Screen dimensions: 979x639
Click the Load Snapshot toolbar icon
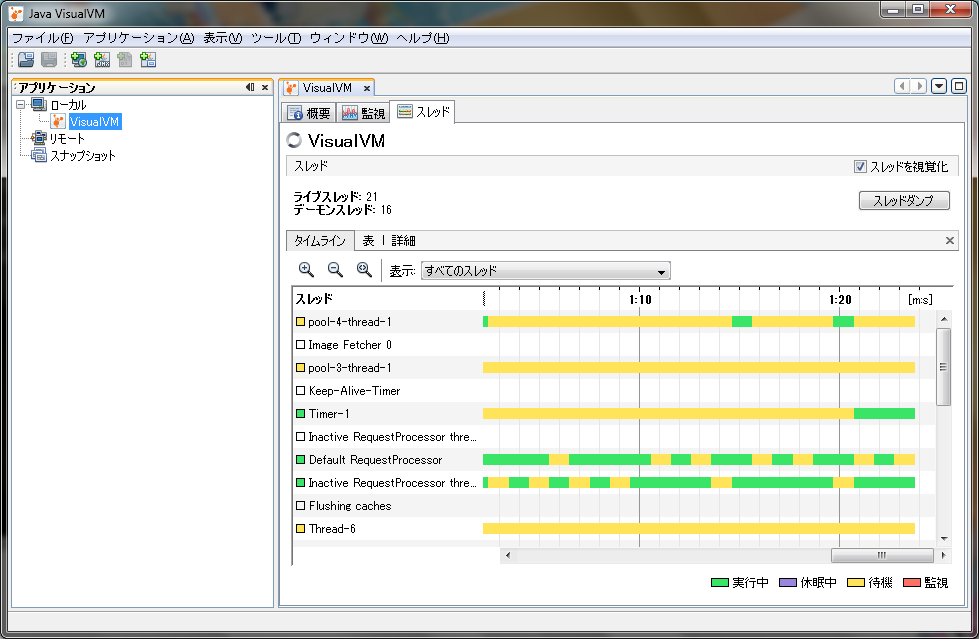(x=26, y=60)
